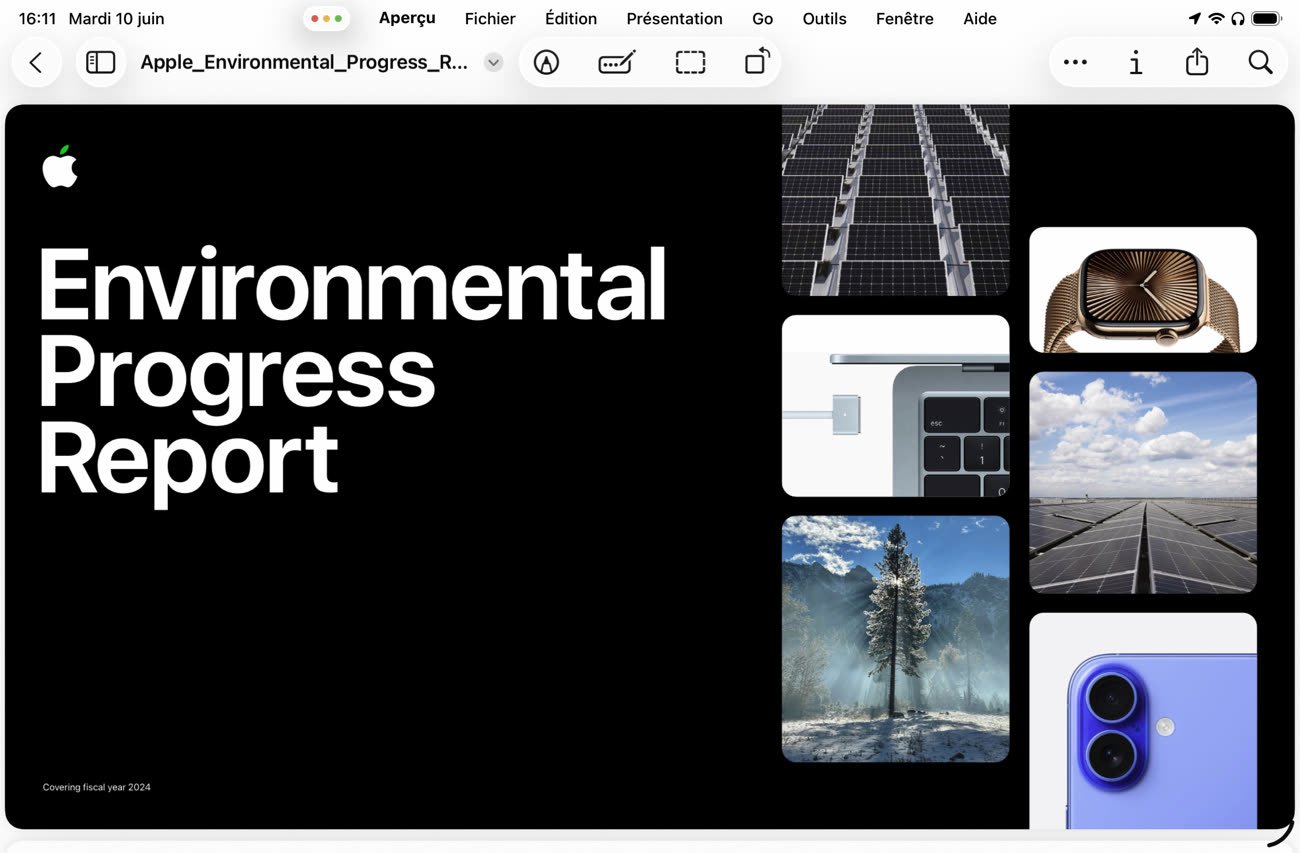Click the 'Covering fiscal year 2024' text
Image resolution: width=1300 pixels, height=853 pixels.
point(97,788)
